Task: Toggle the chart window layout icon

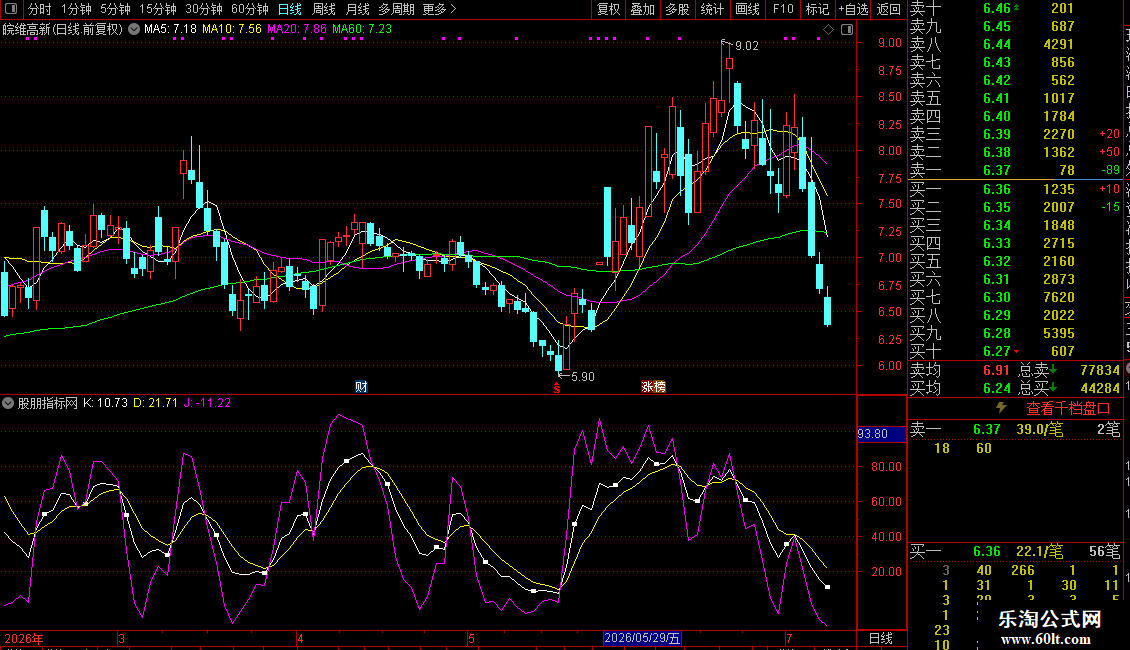Action: (847, 30)
